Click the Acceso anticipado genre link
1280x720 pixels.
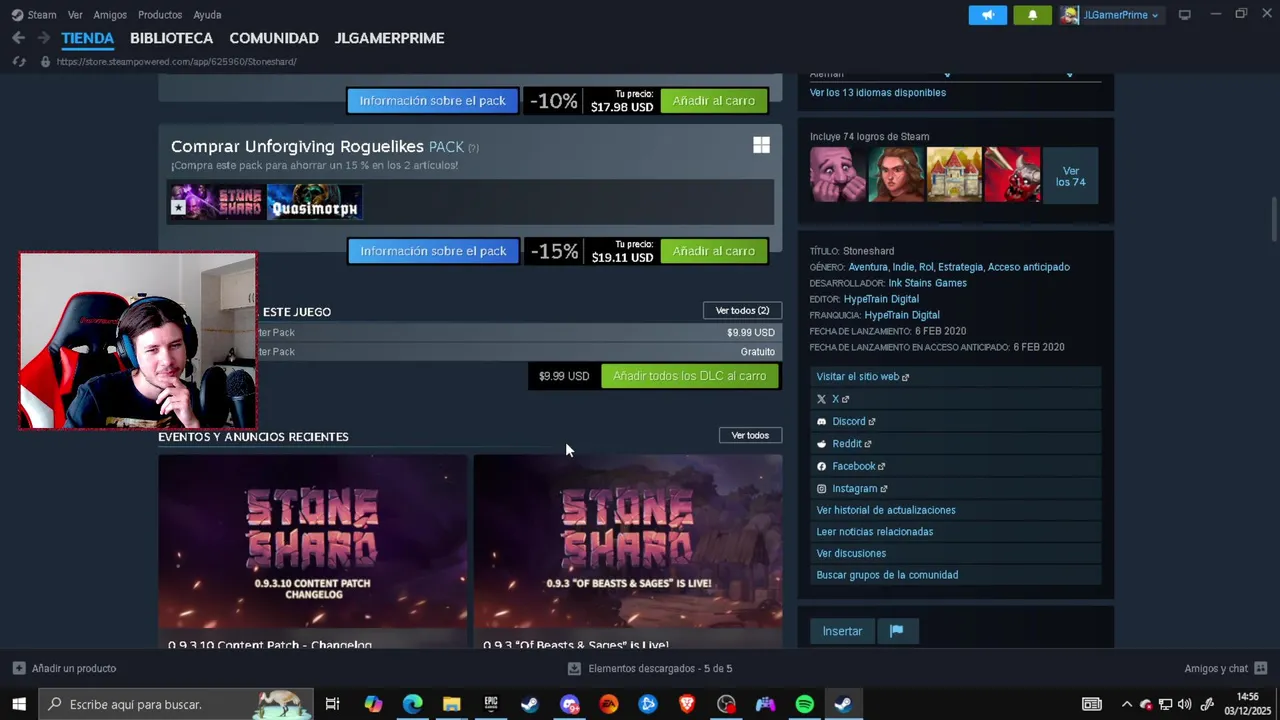tap(1029, 267)
